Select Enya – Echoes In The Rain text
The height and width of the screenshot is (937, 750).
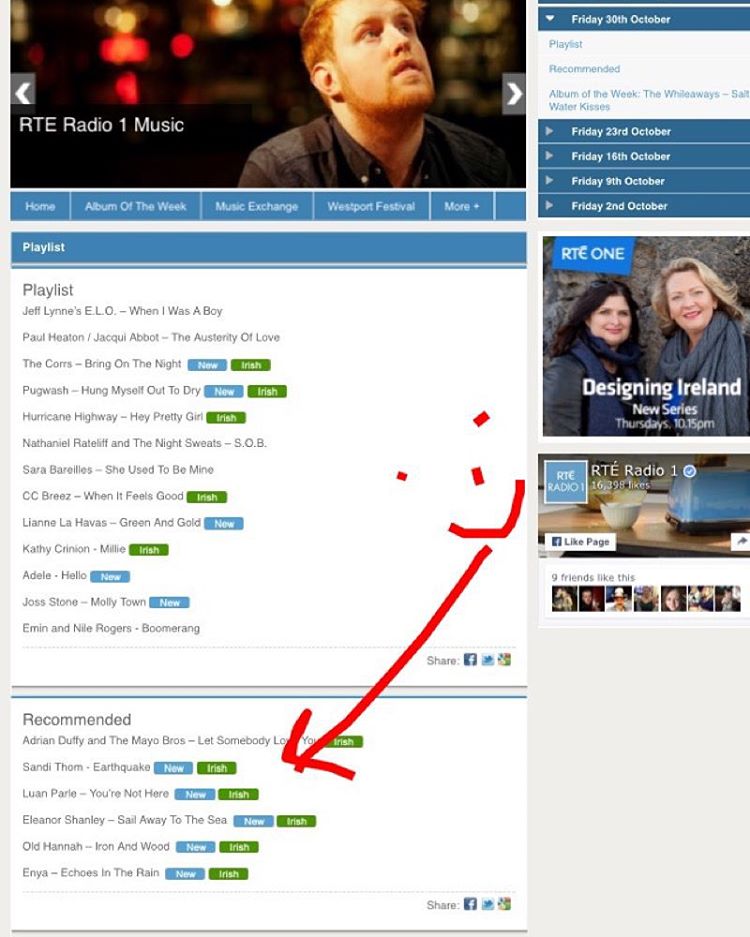(91, 873)
